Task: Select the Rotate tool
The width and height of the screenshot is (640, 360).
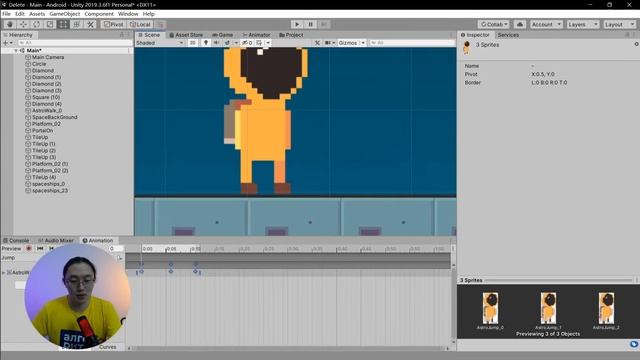Action: tap(37, 24)
